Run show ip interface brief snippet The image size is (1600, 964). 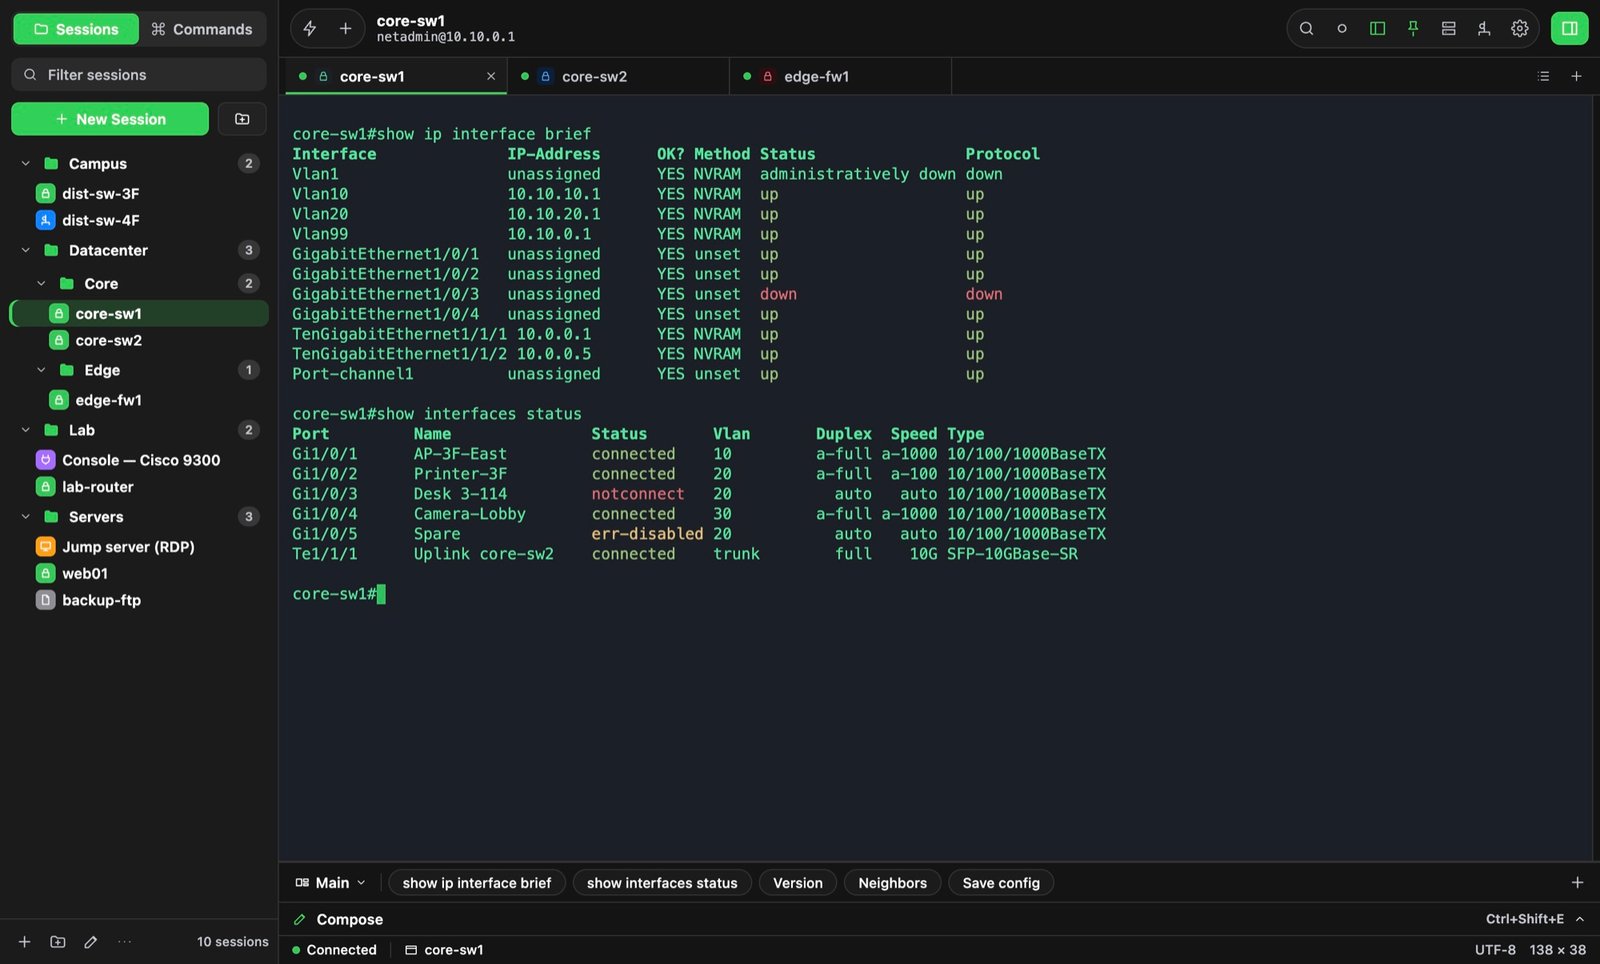coord(477,883)
